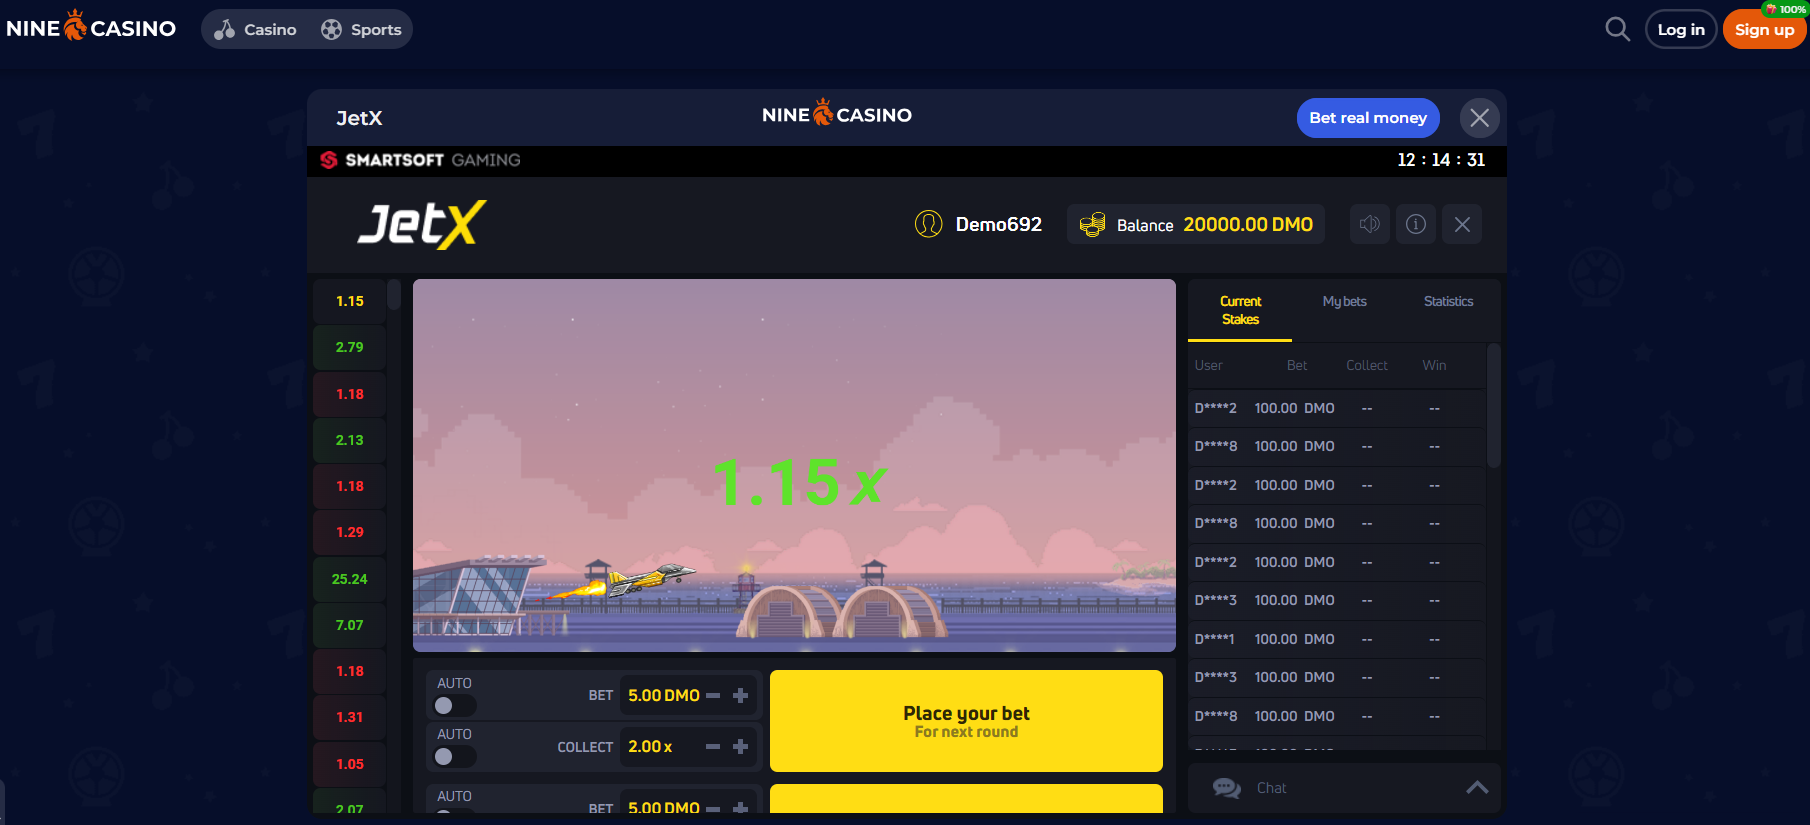This screenshot has width=1810, height=825.
Task: Mute game sound with speaker icon
Action: point(1370,224)
